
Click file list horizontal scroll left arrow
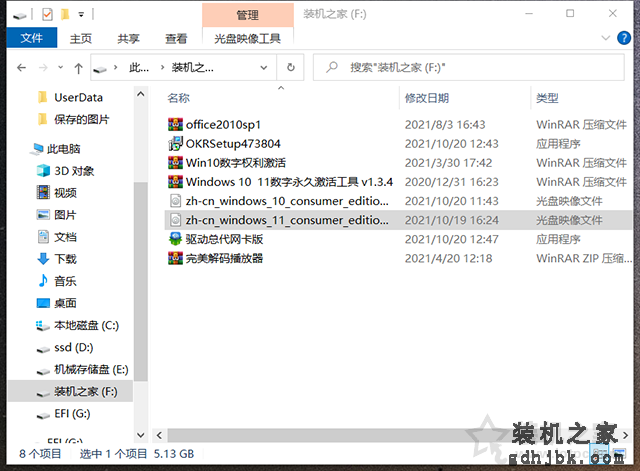(x=159, y=435)
